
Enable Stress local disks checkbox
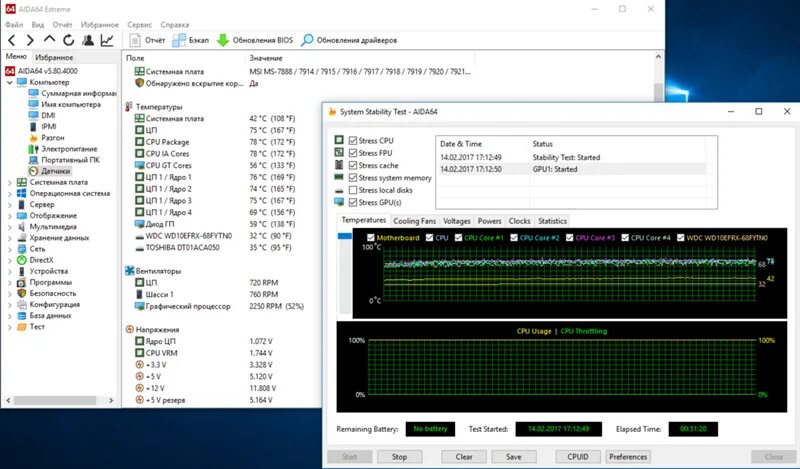[353, 190]
